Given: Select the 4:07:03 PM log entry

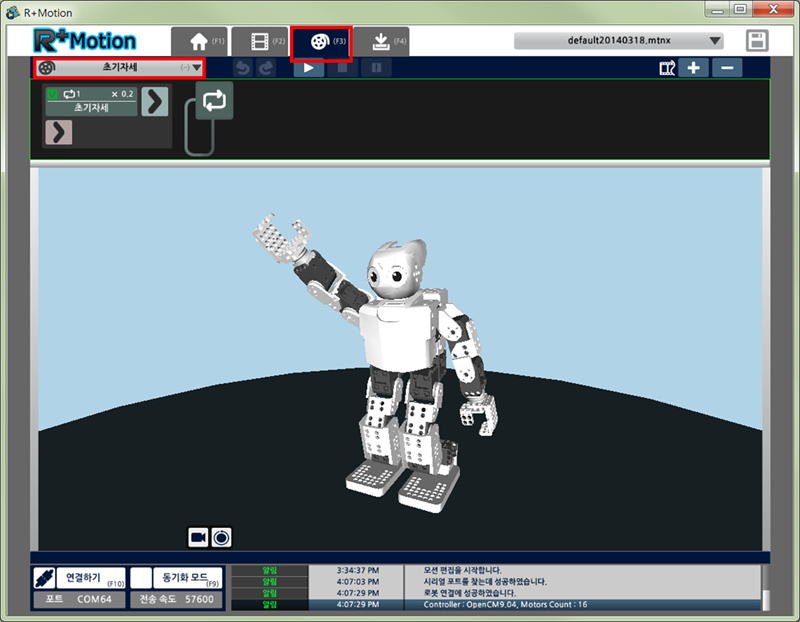Looking at the screenshot, I should pyautogui.click(x=496, y=582).
